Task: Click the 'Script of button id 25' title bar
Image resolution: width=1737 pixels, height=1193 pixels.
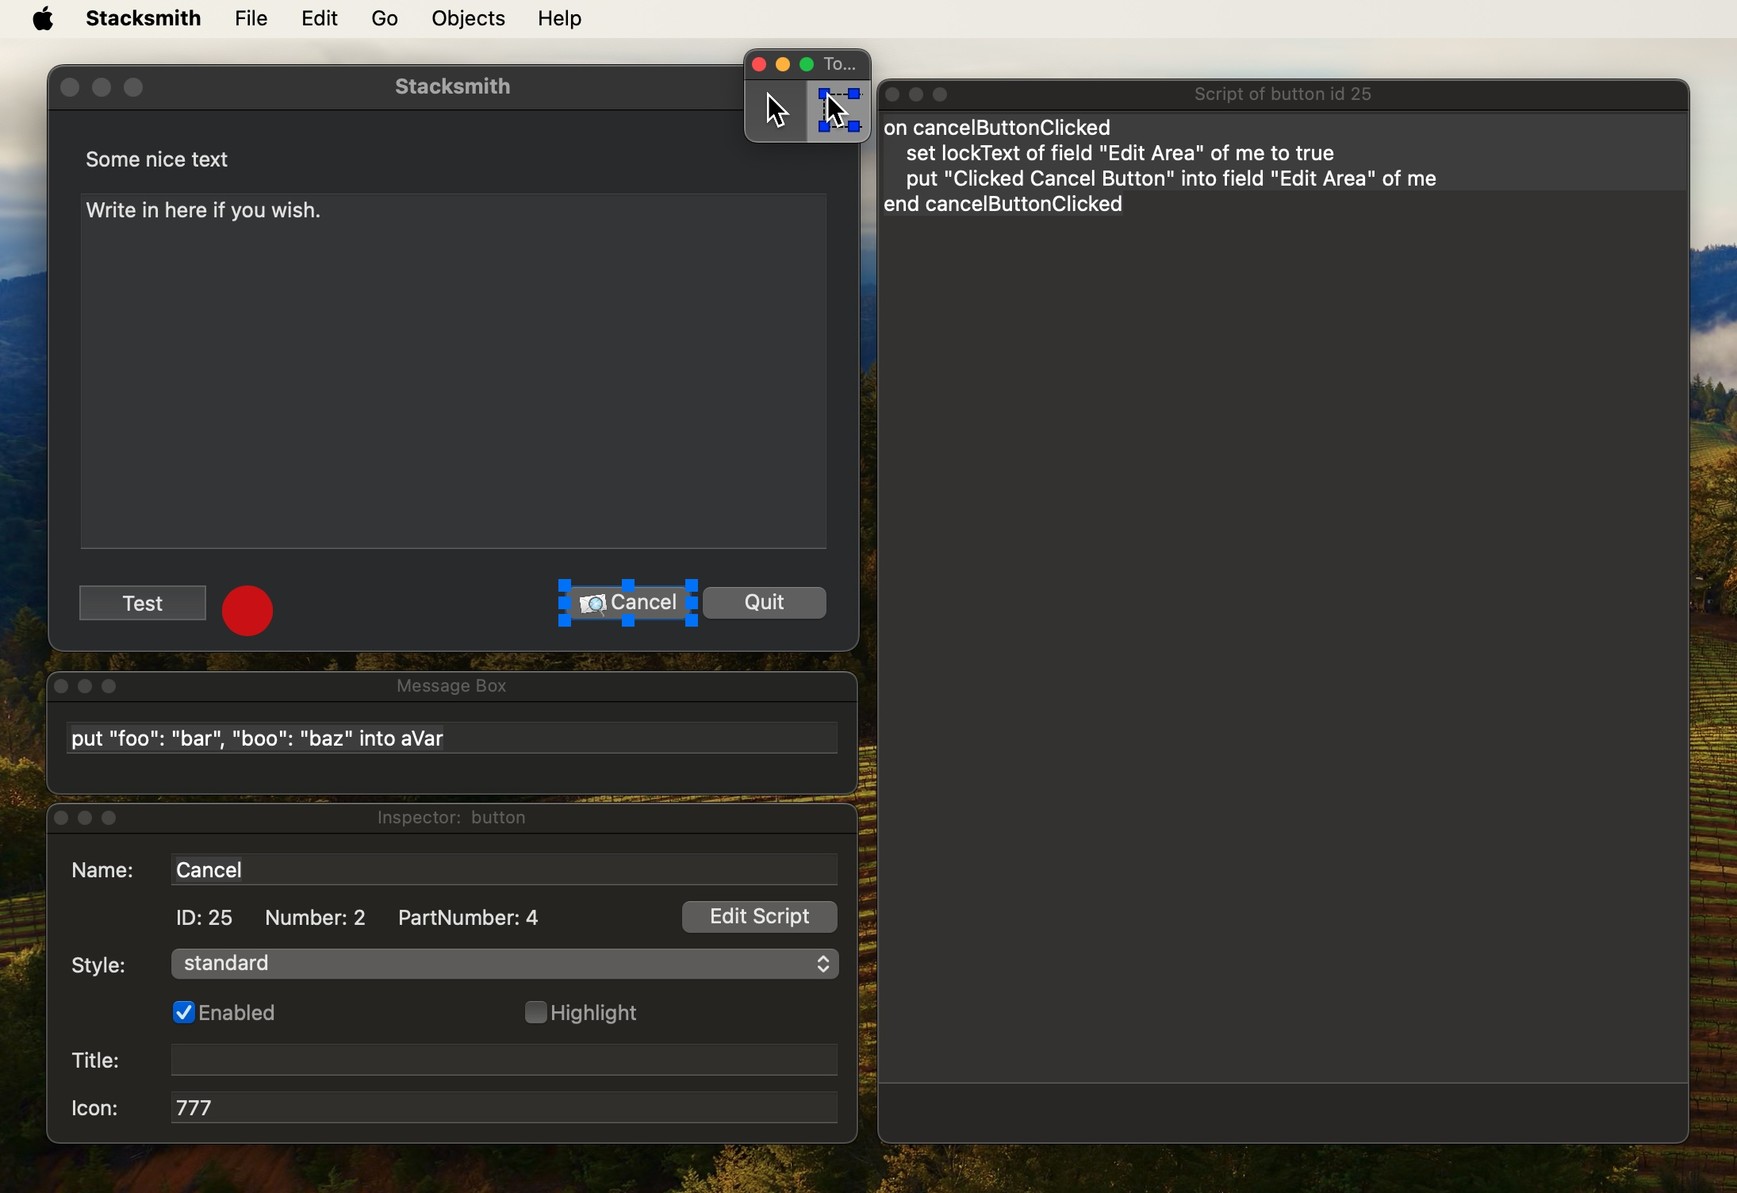Action: [x=1283, y=94]
